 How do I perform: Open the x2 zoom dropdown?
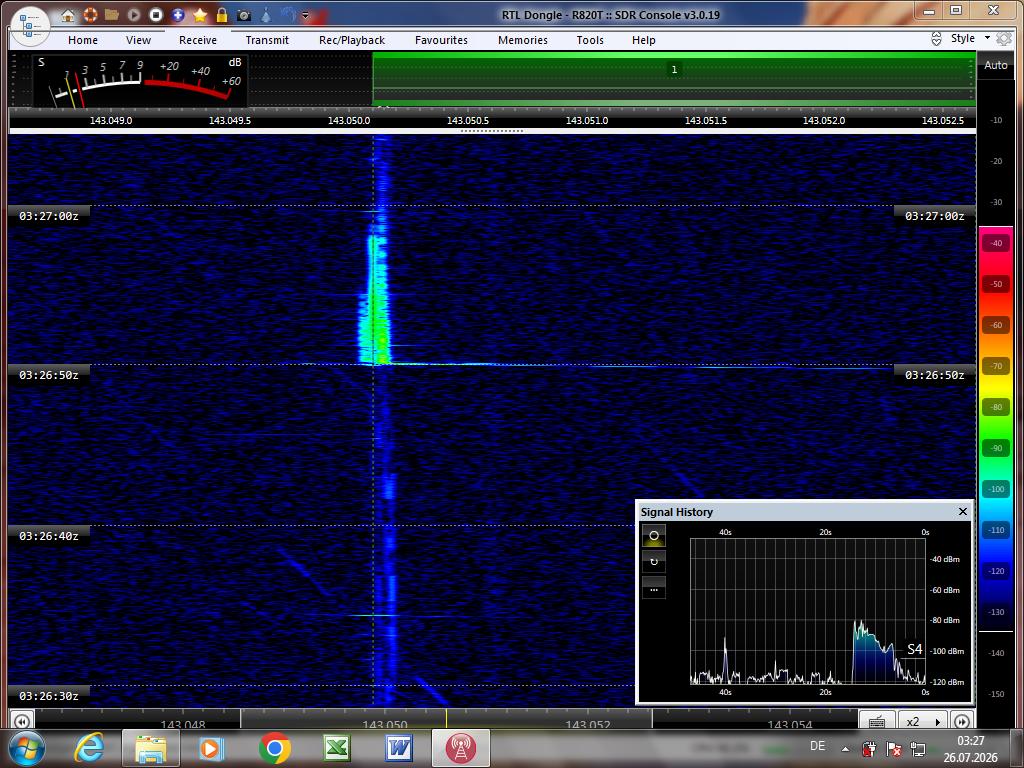pos(923,721)
